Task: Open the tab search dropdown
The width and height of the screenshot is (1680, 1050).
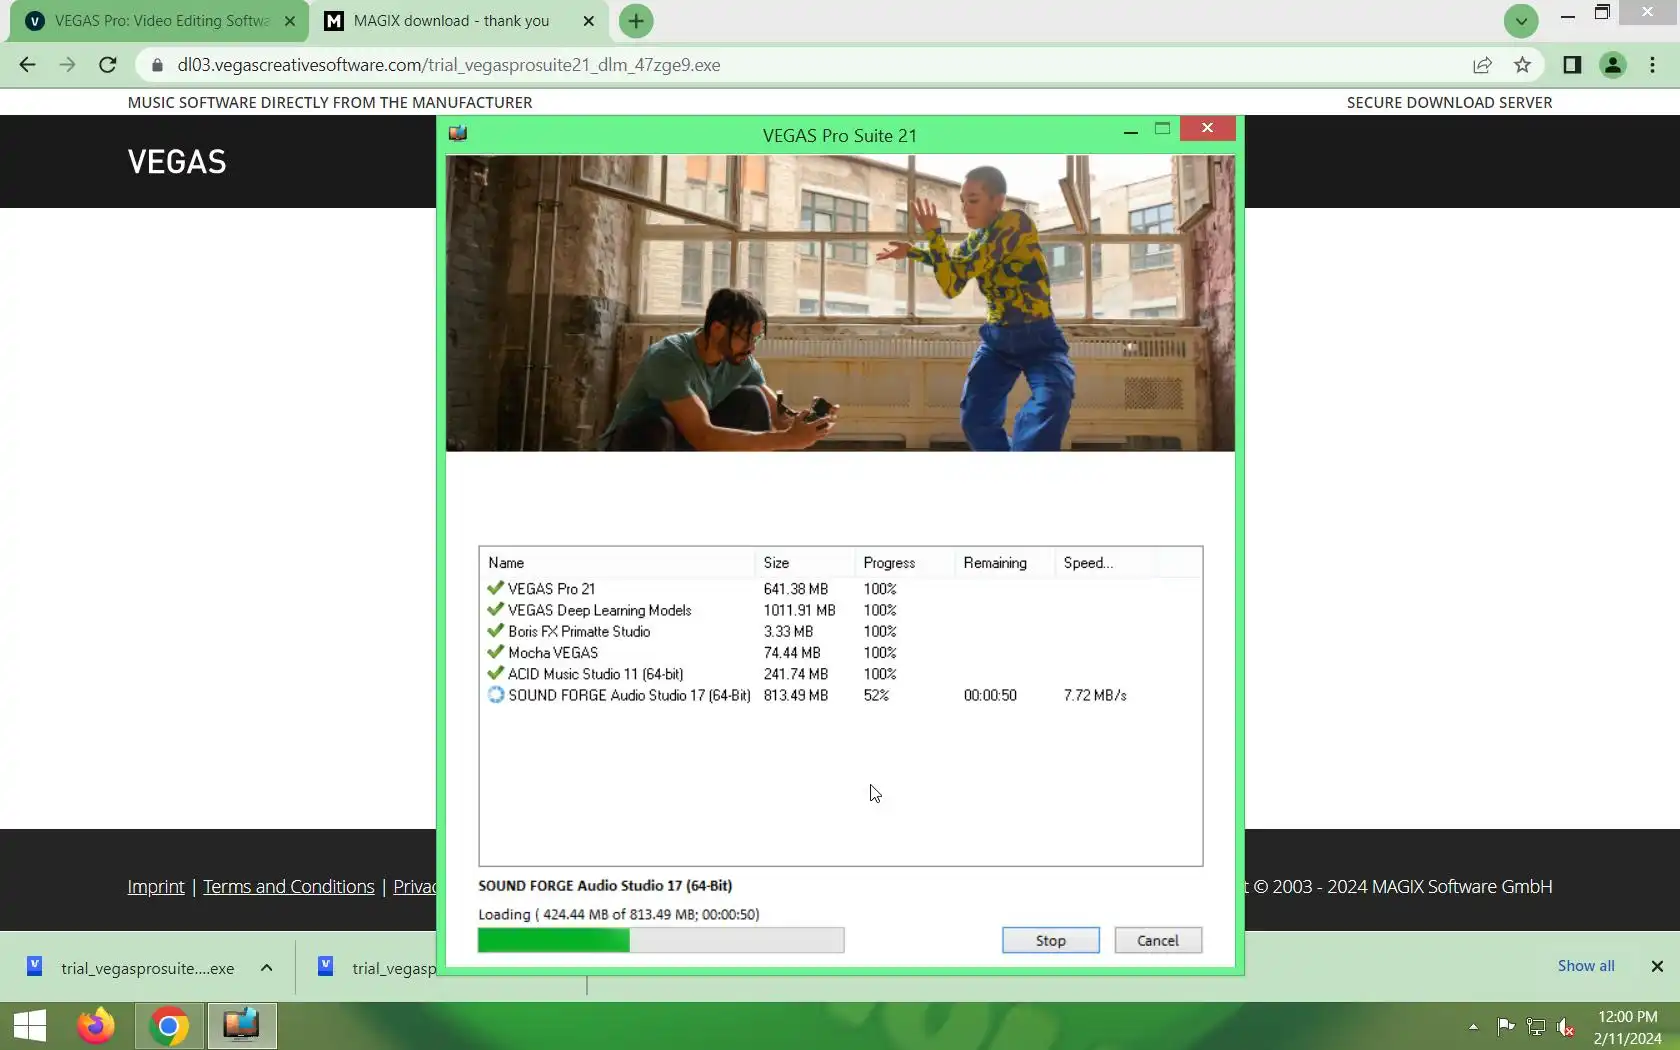Action: (1521, 21)
